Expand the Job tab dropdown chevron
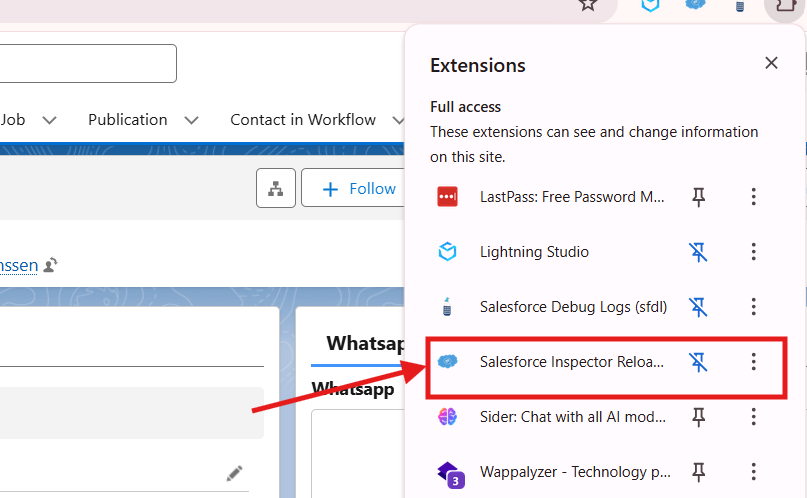Screen dimensions: 807x498 pyautogui.click(x=49, y=120)
